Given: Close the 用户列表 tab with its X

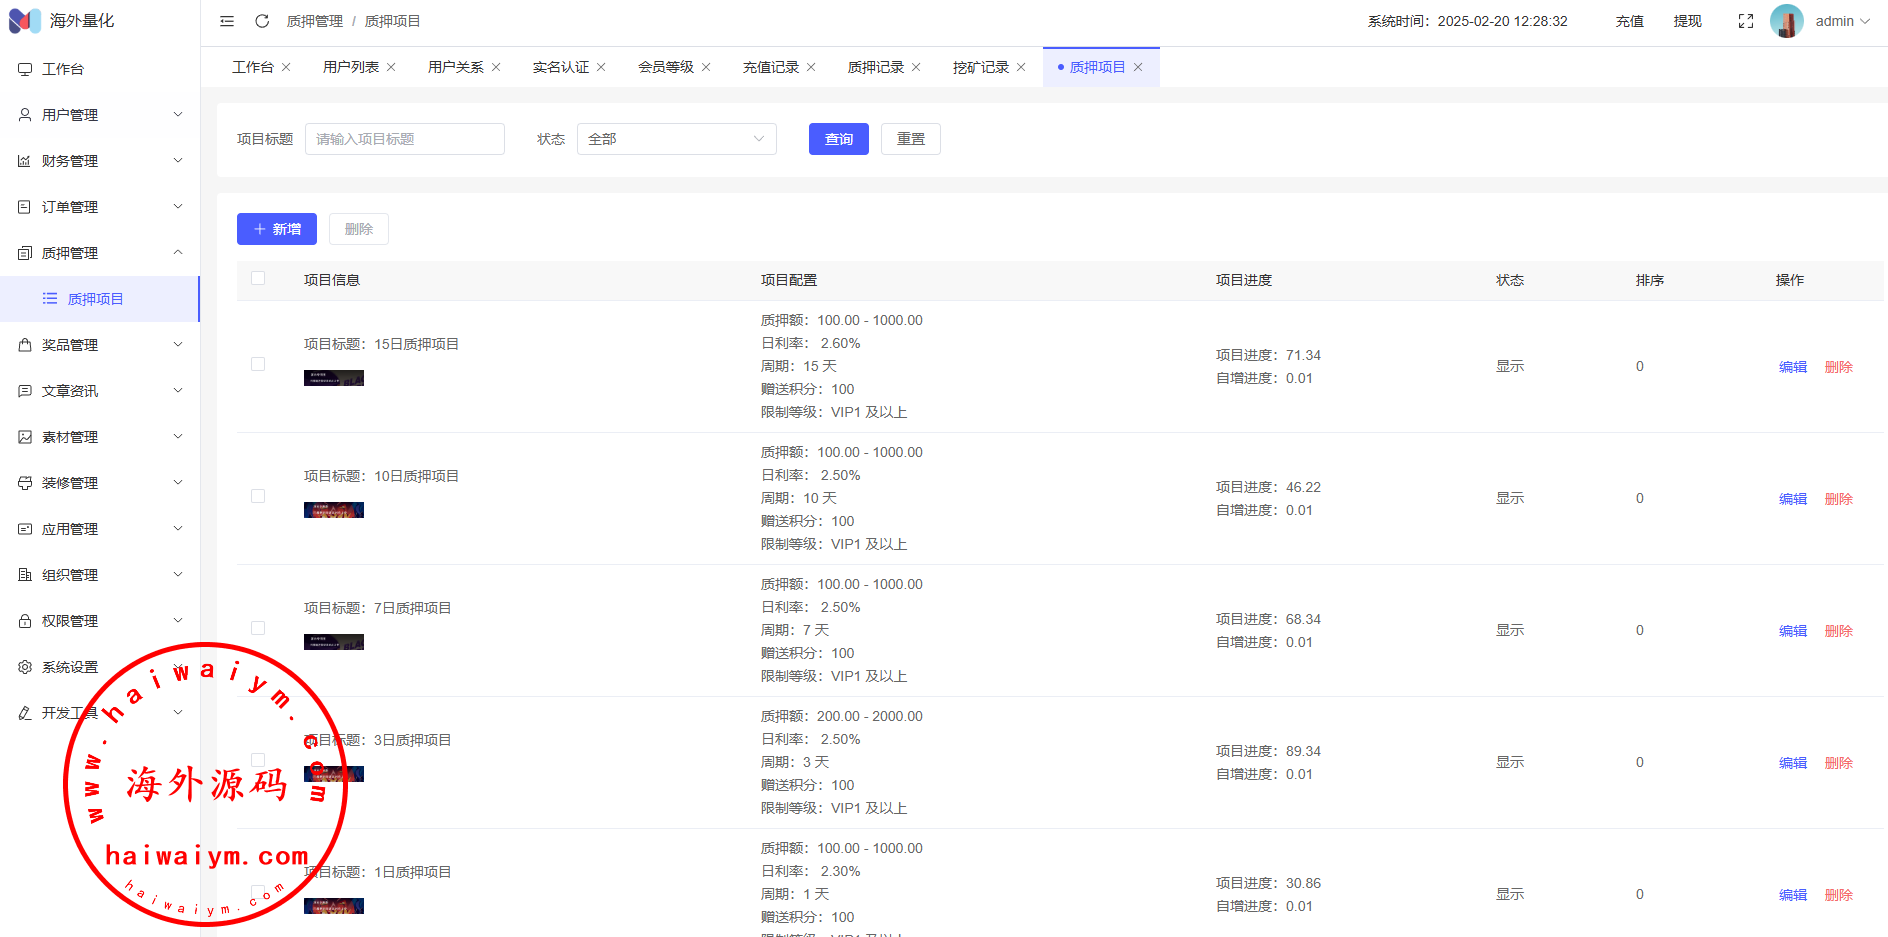Looking at the screenshot, I should click(391, 67).
